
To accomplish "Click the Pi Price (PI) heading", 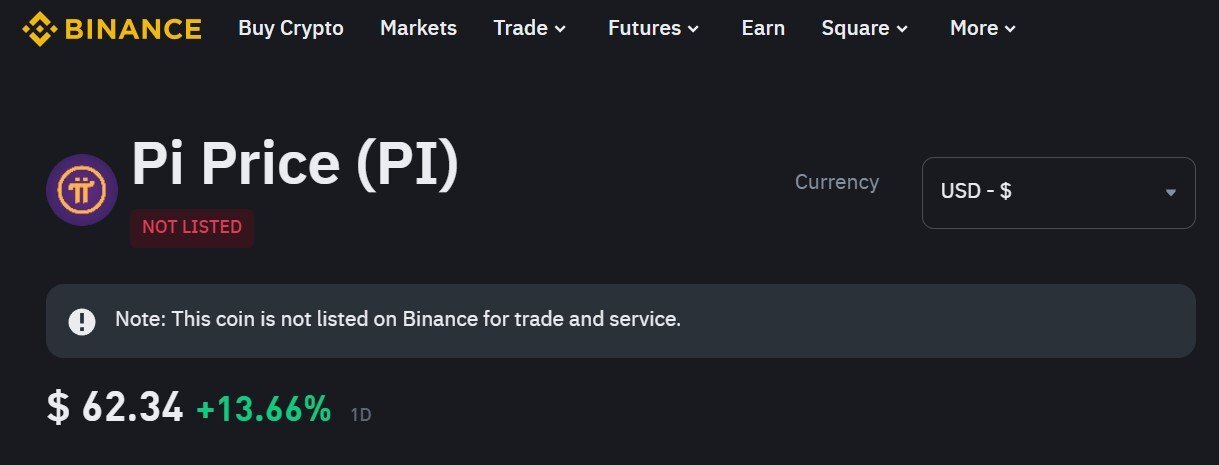I will click(296, 165).
